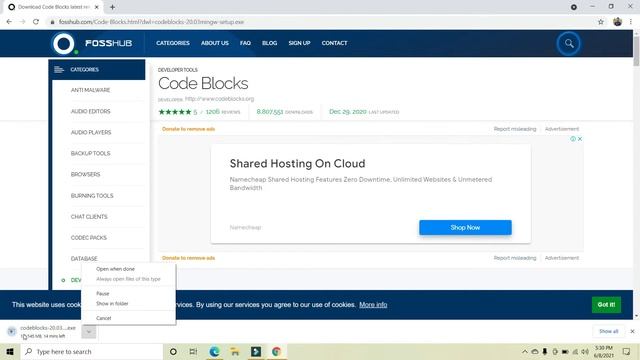Click Show all downloads
Viewport: 640px width, 360px height.
[x=609, y=331]
